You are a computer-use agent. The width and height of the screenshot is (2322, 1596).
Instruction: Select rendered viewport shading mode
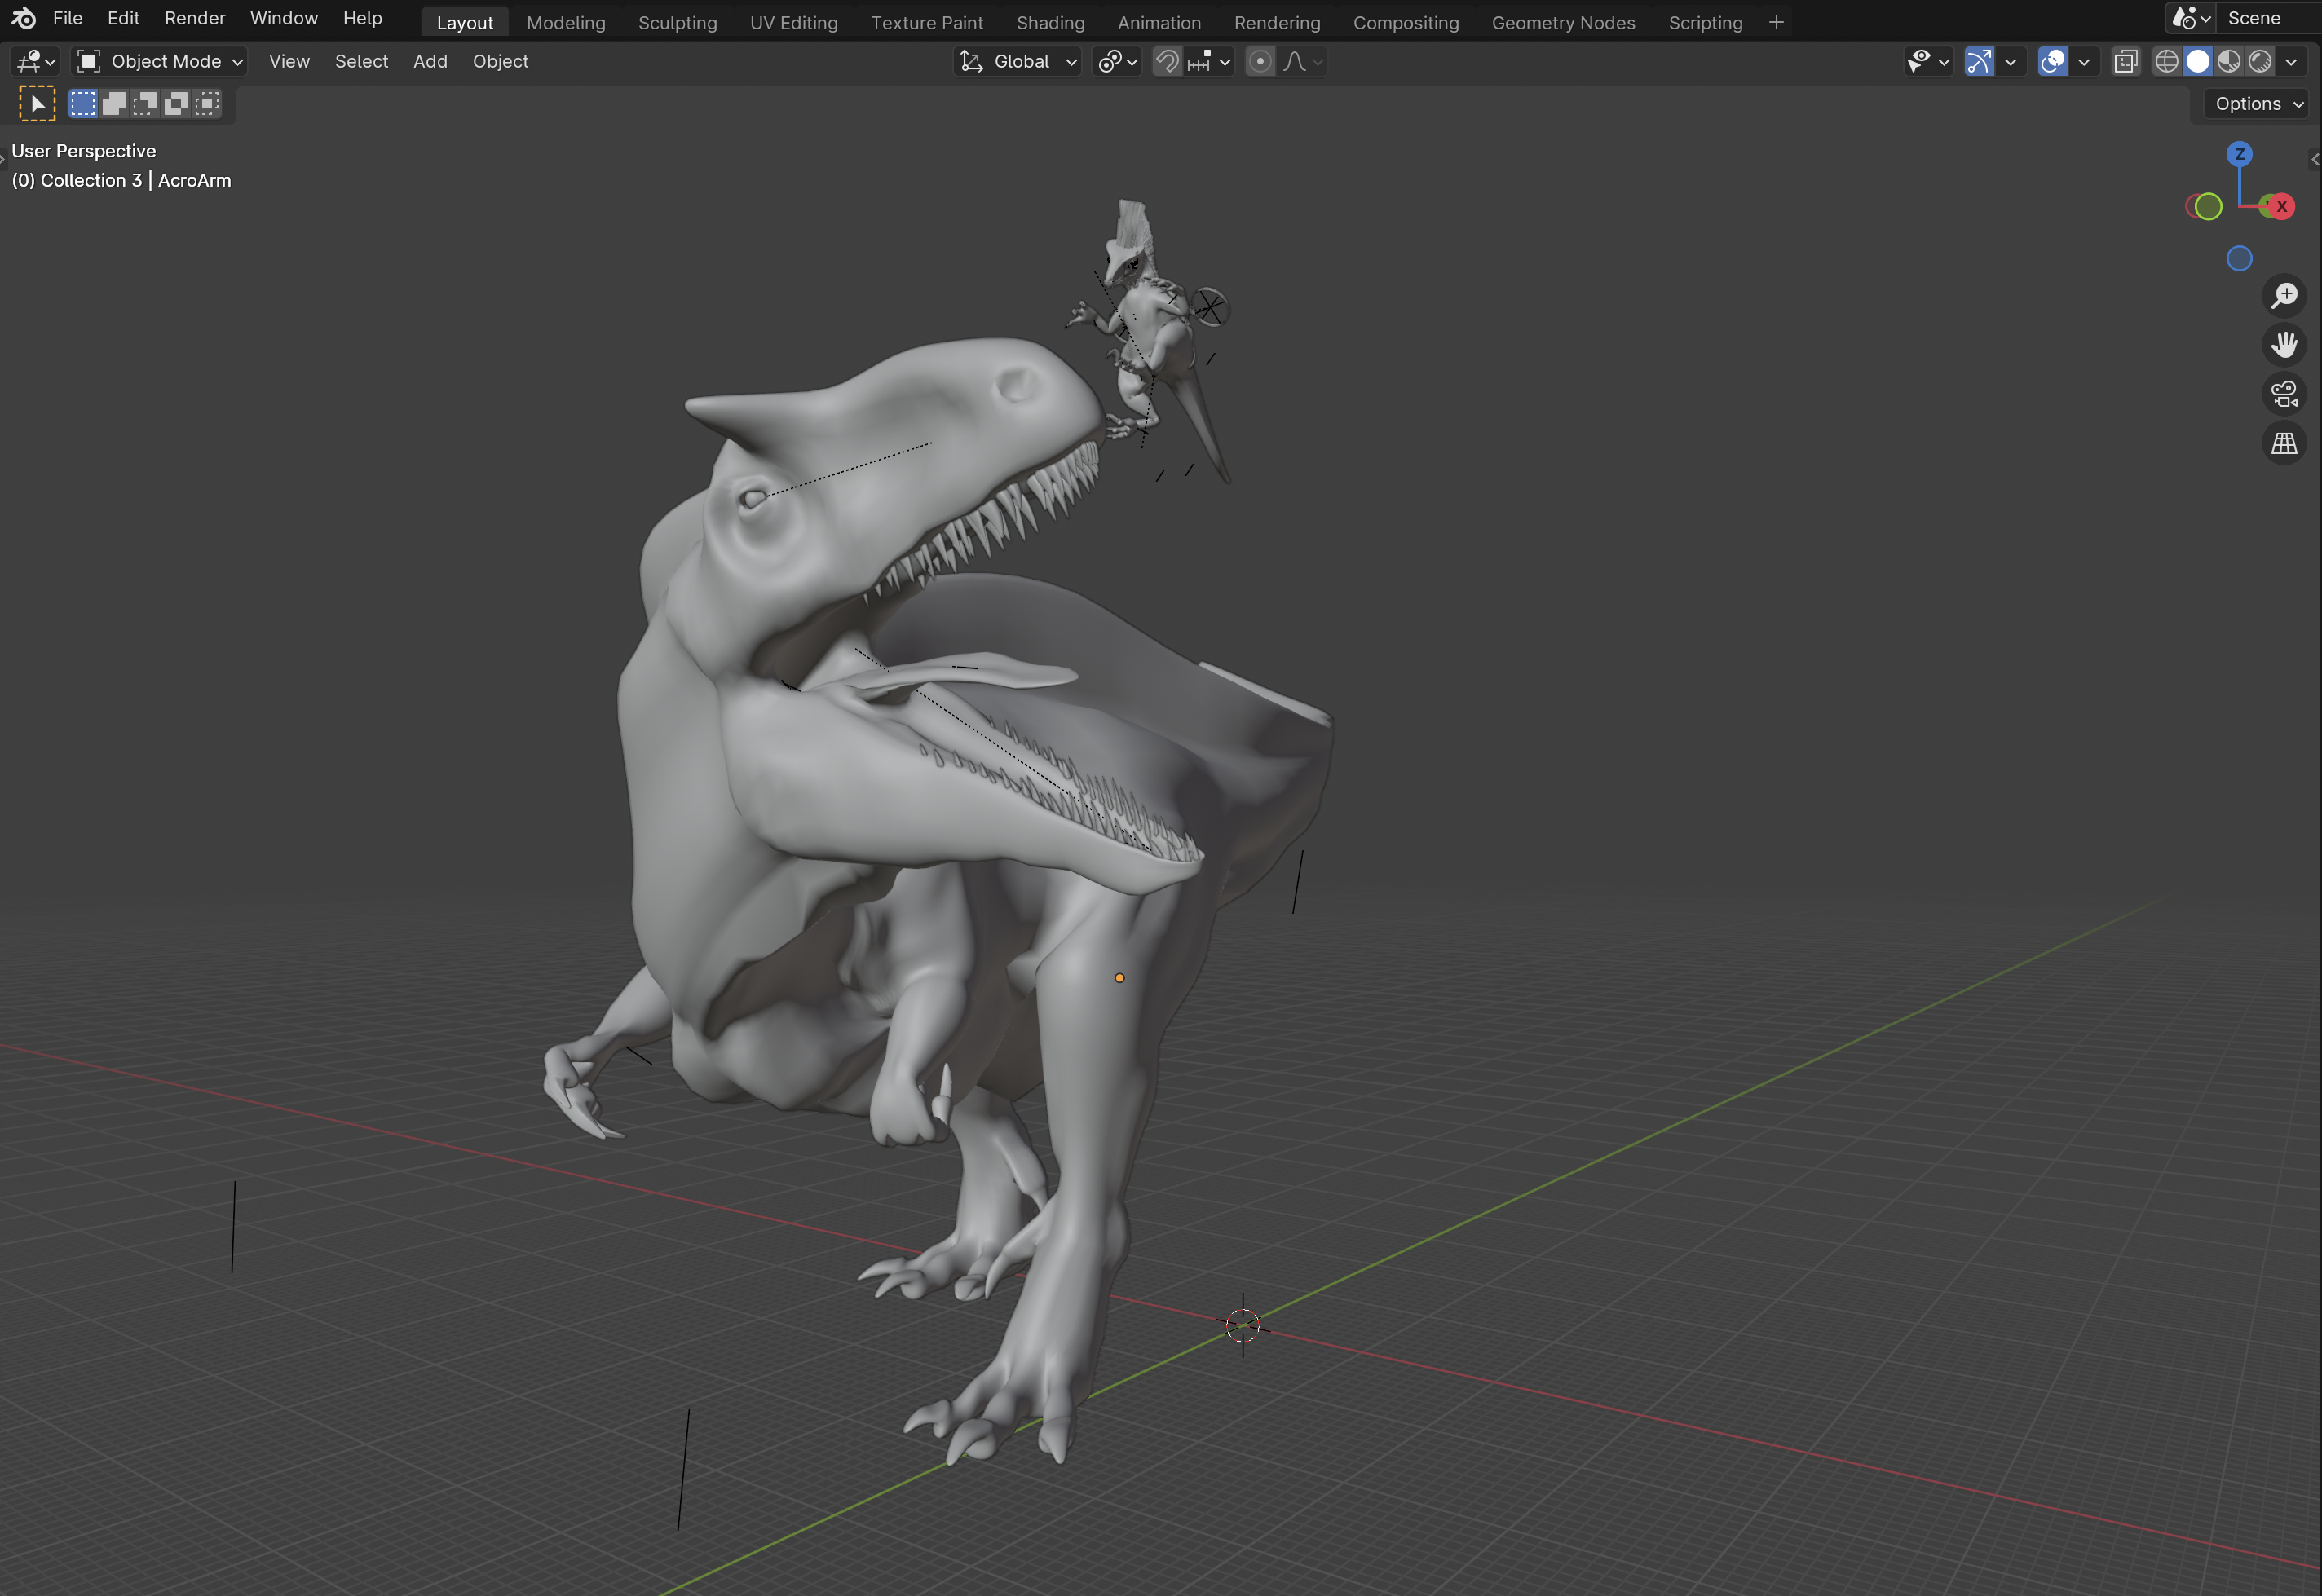(2259, 62)
